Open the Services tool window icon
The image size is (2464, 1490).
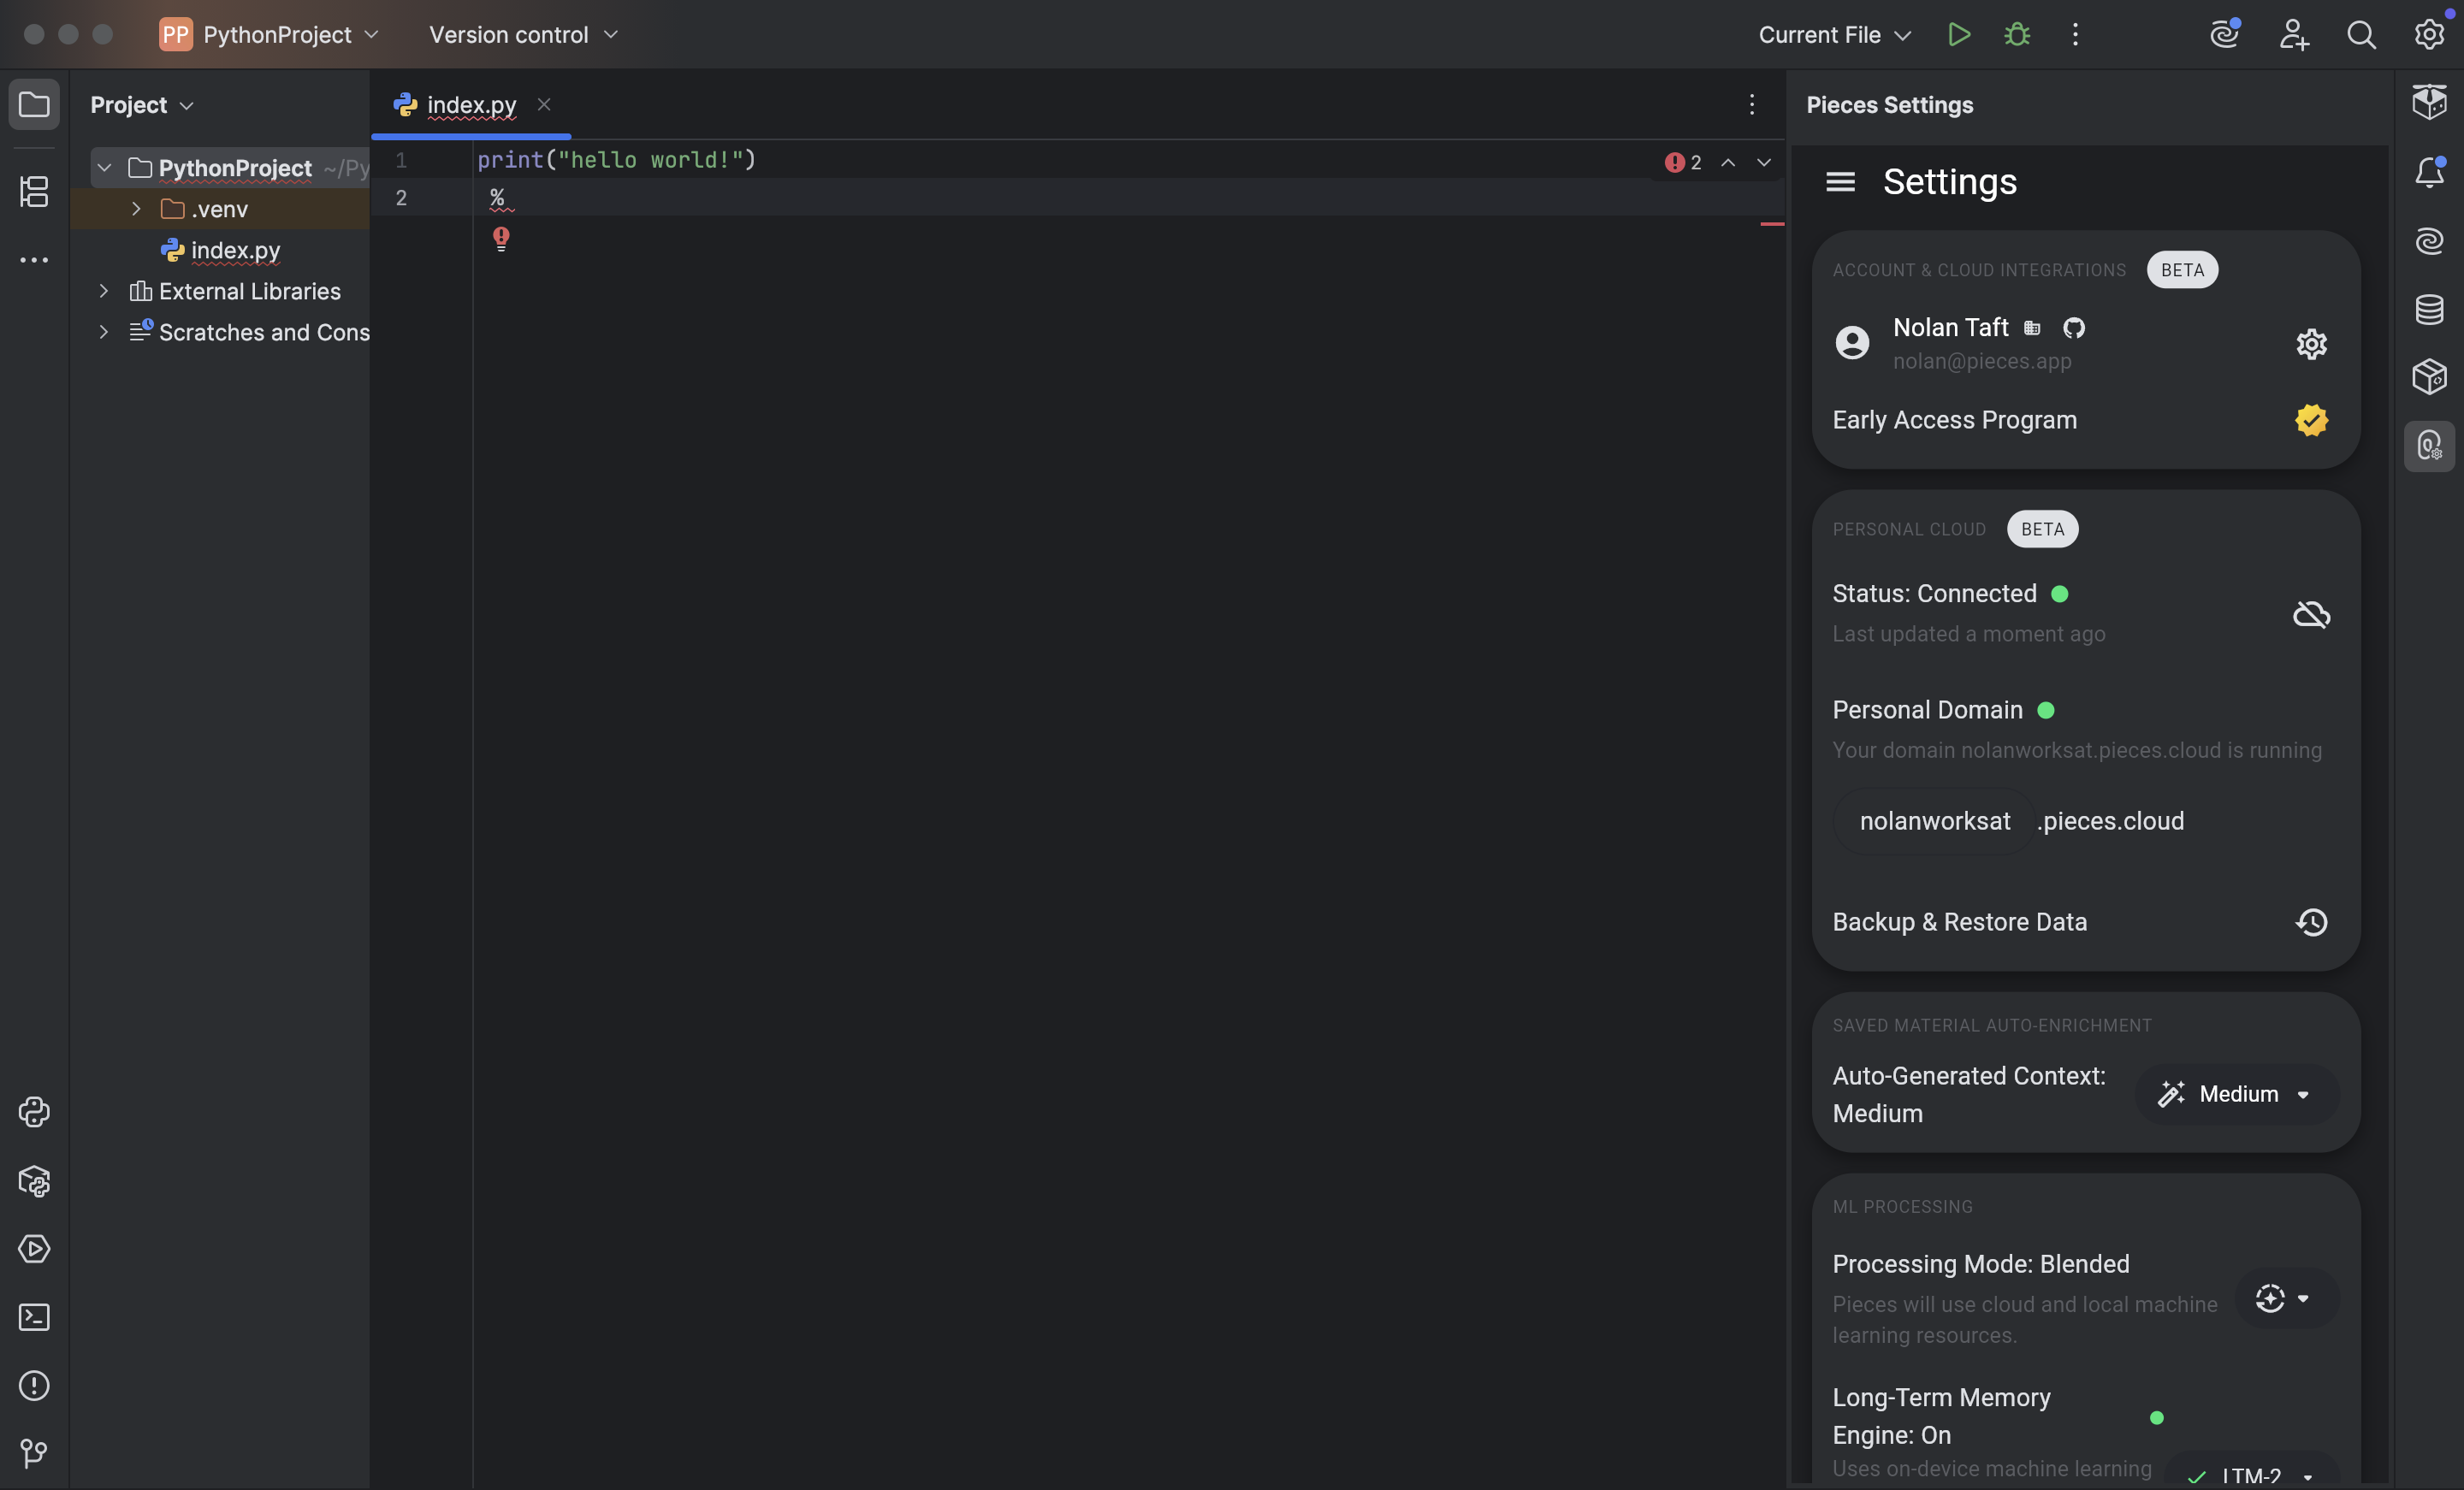coord(34,1249)
